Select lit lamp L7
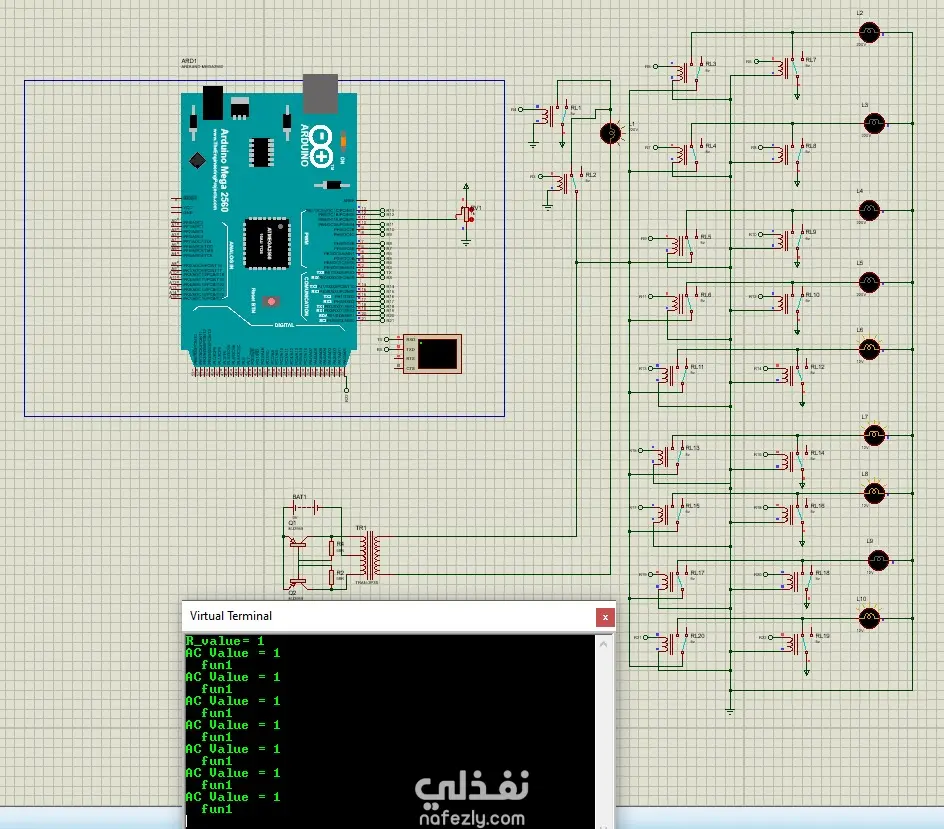This screenshot has height=829, width=944. coord(874,435)
